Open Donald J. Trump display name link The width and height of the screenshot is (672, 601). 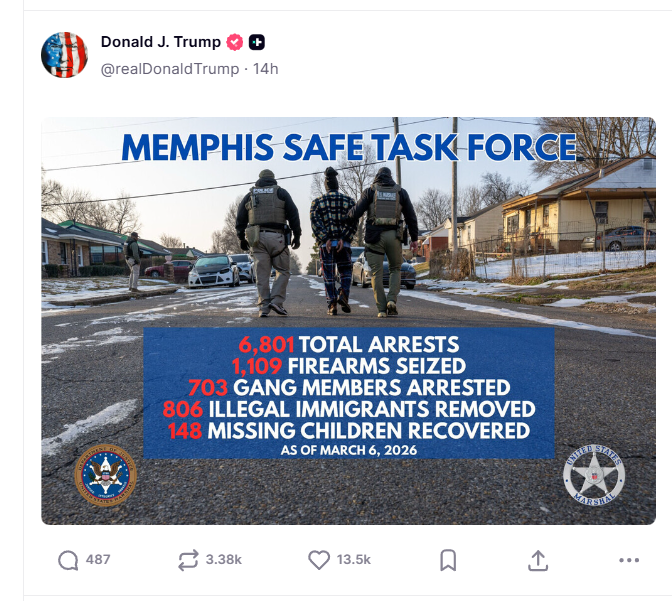tap(161, 42)
